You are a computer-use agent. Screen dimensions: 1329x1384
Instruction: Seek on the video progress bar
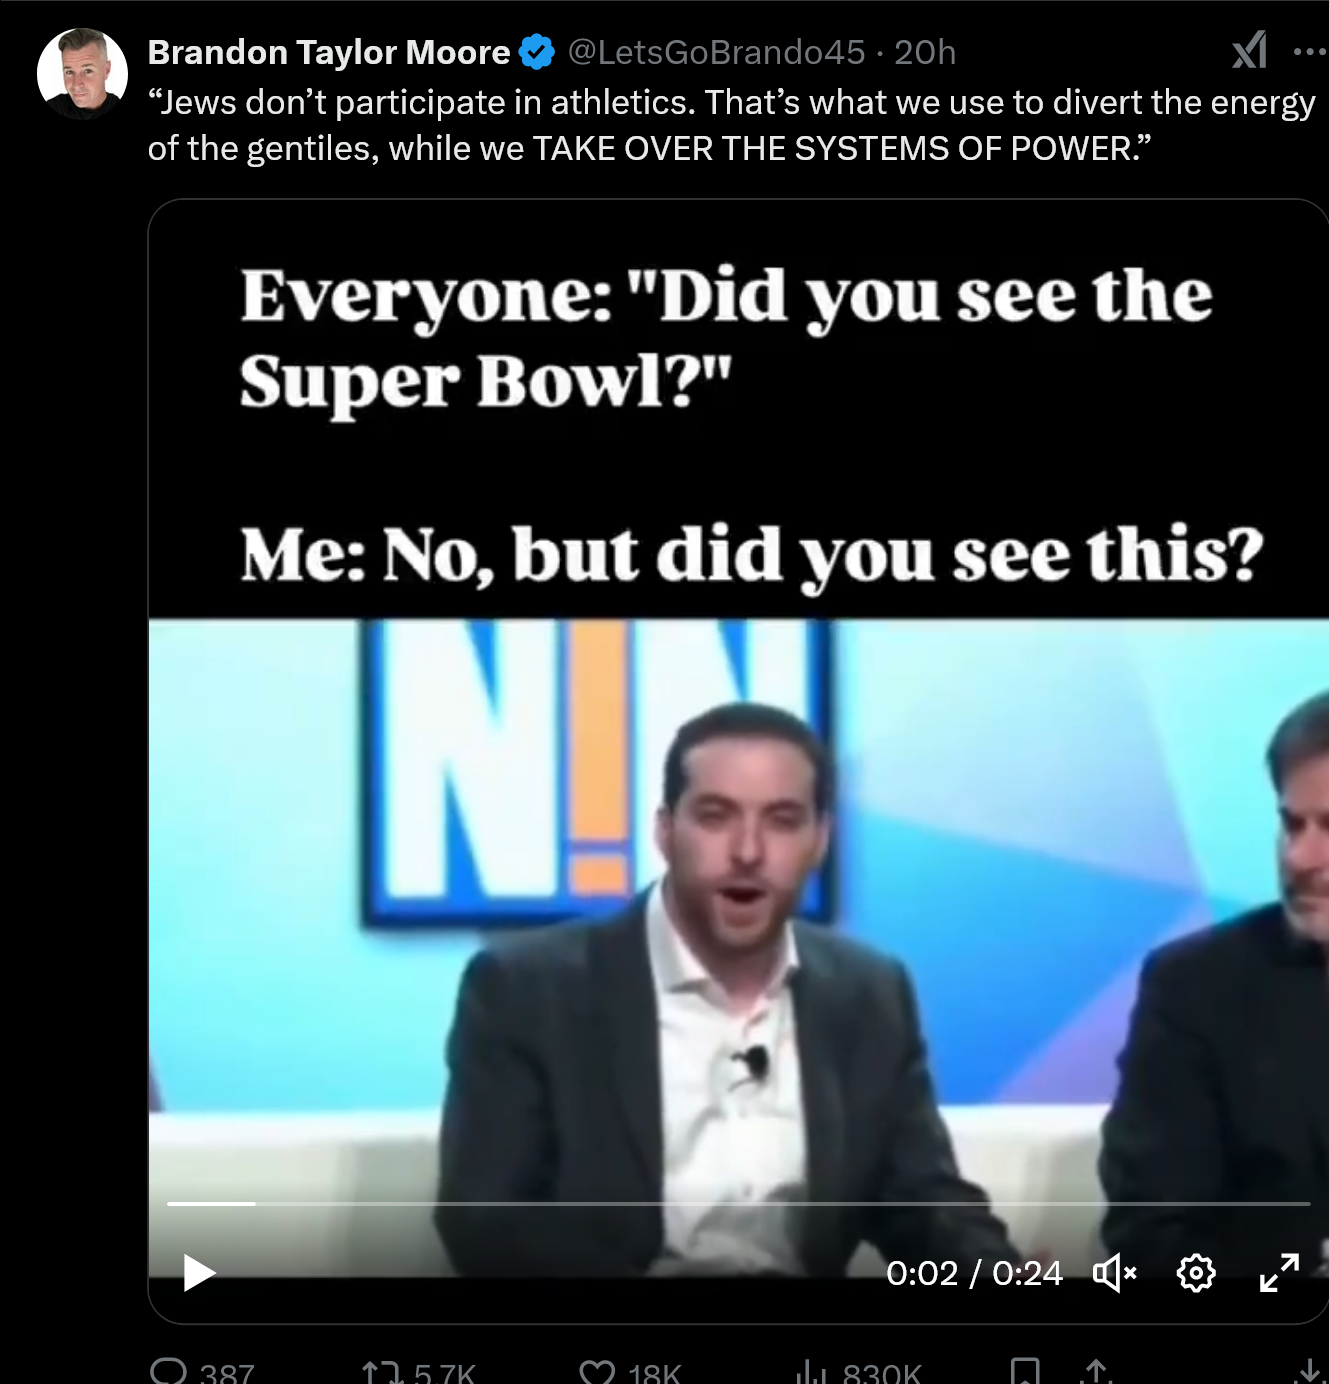tap(738, 1203)
